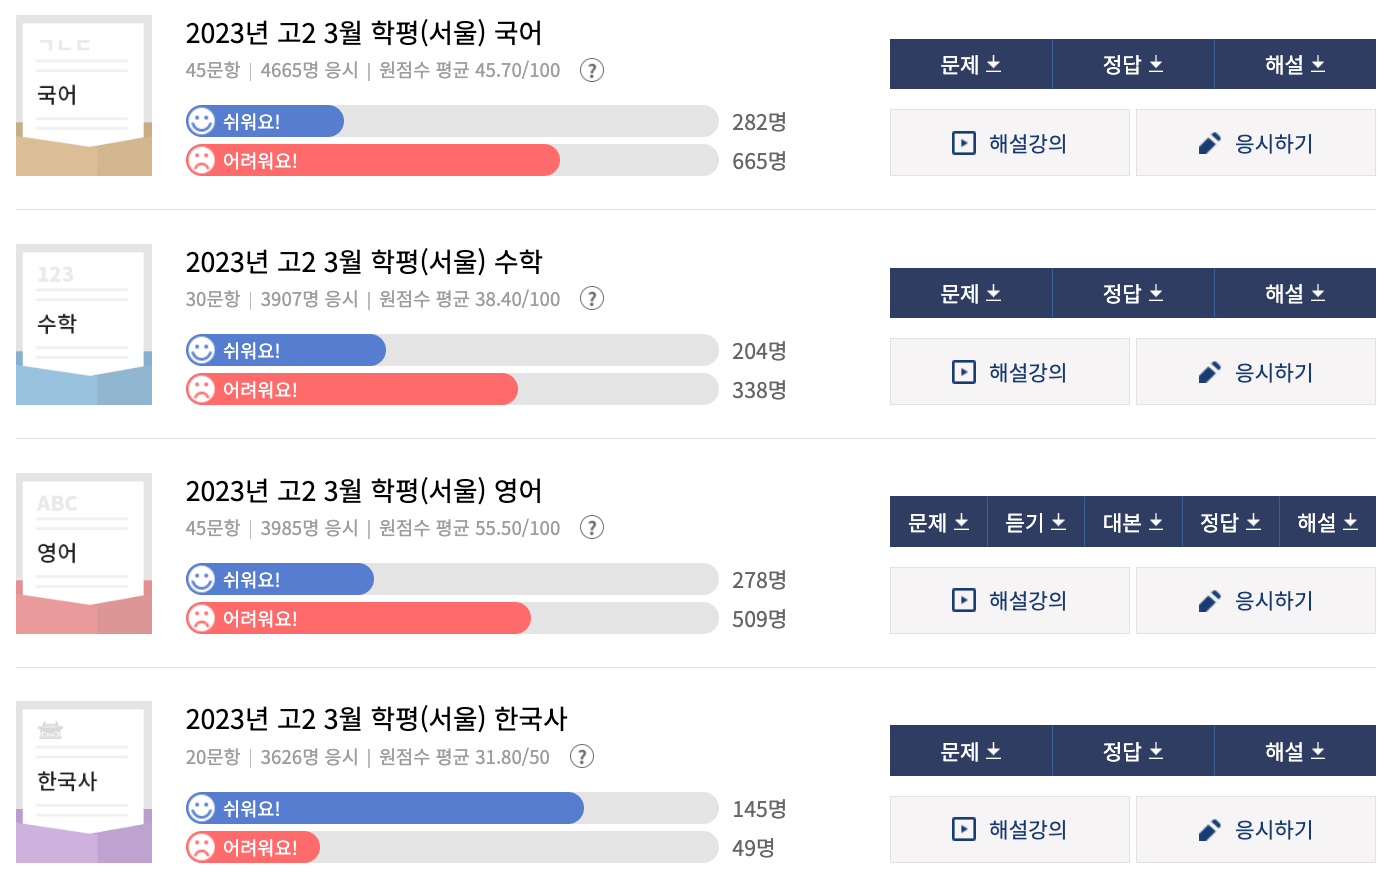
Task: Open the 2023년 고2 3월 학평 영어 title
Action: (363, 491)
